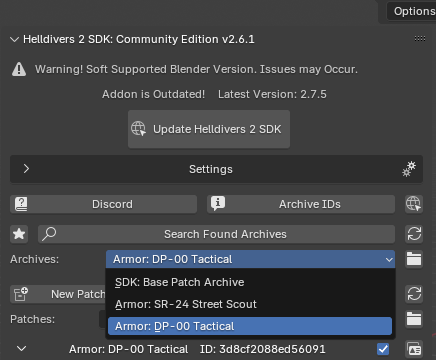Viewport: 436px width, 360px height.
Task: Open the Discord help button
Action: [x=104, y=204]
